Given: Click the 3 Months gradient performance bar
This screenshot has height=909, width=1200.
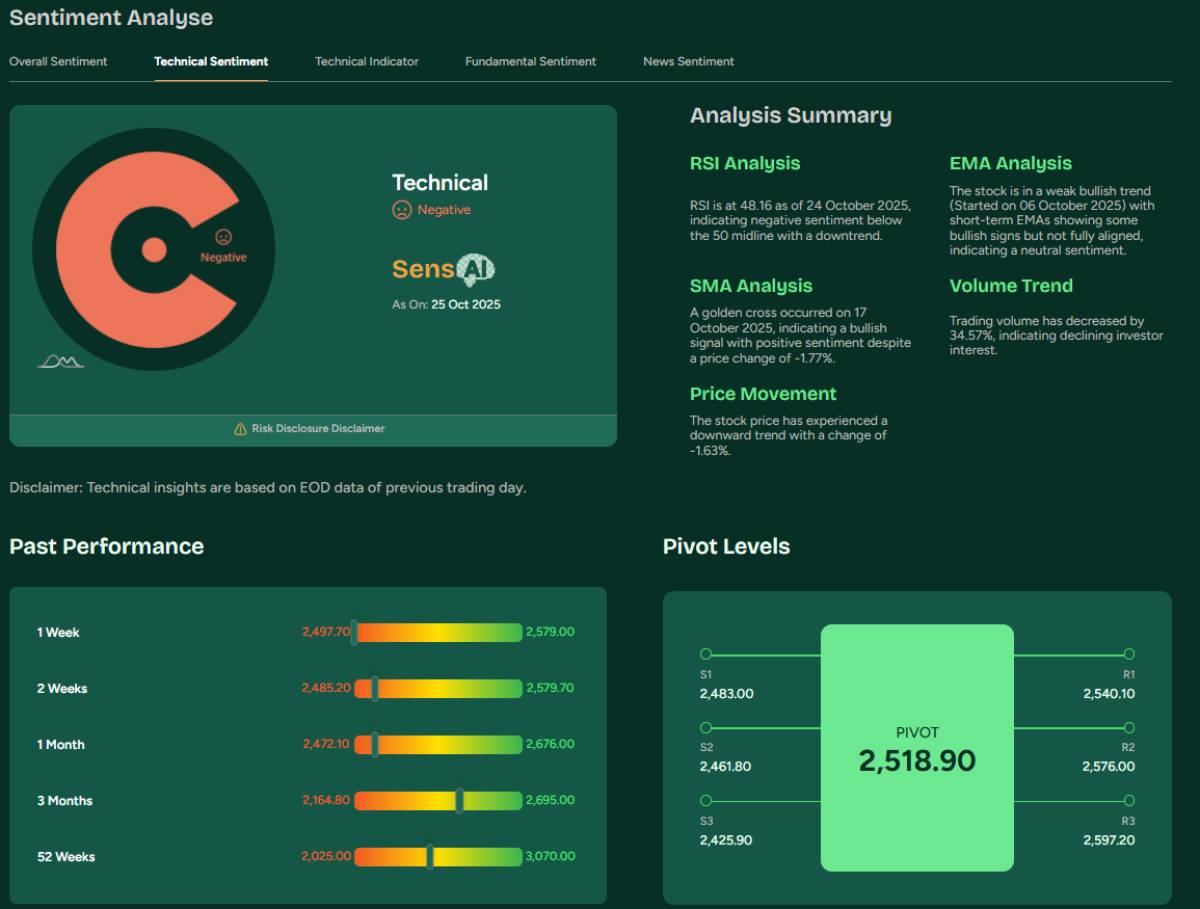Looking at the screenshot, I should point(437,800).
